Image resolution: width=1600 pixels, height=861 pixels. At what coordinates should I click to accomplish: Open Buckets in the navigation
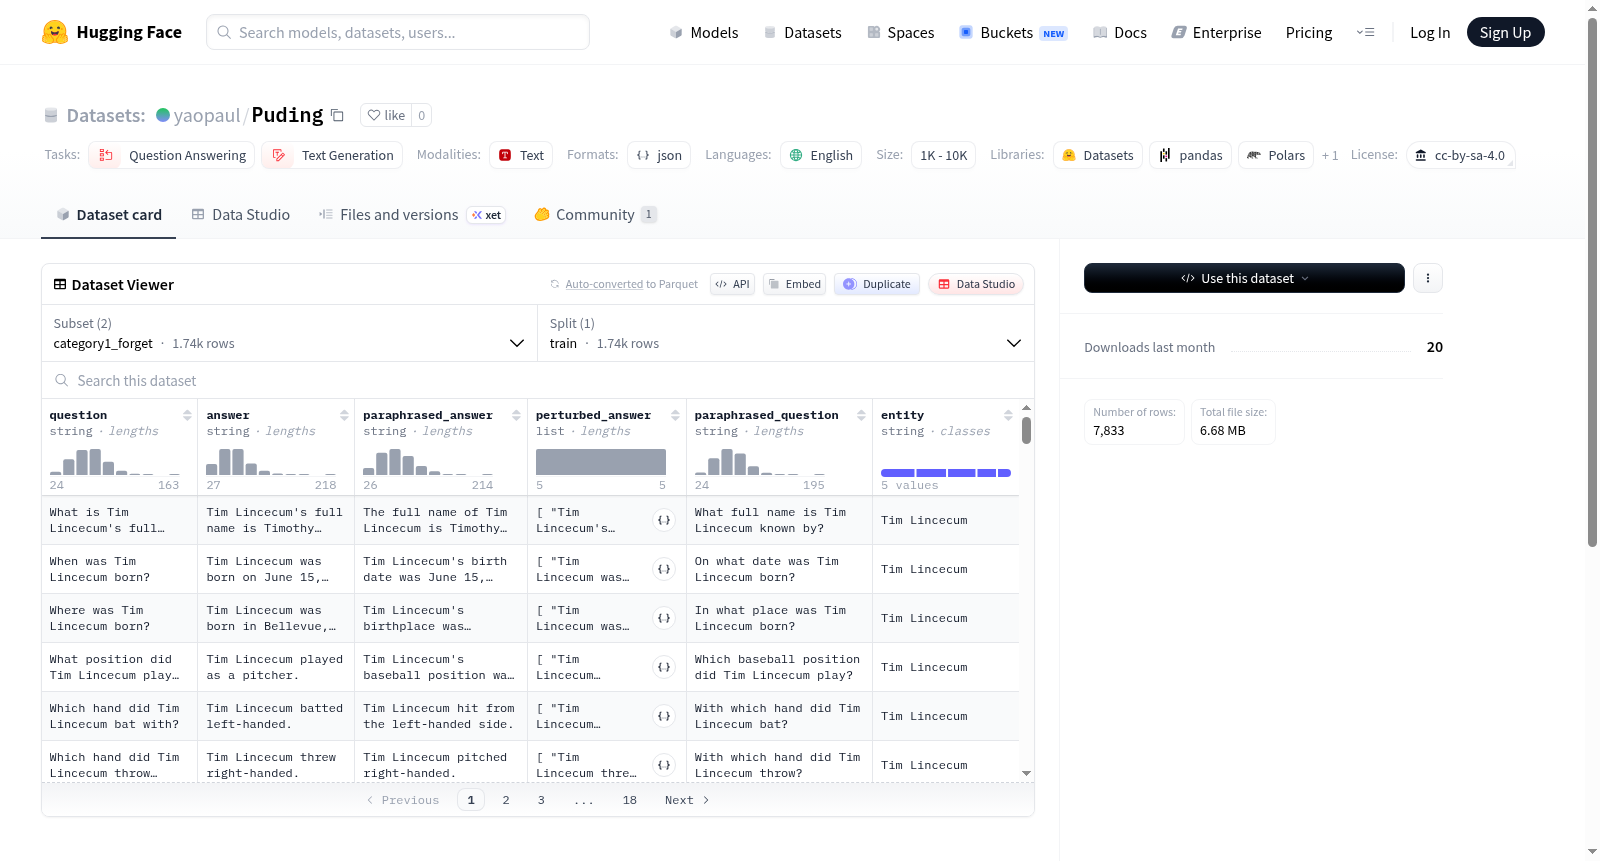1013,32
